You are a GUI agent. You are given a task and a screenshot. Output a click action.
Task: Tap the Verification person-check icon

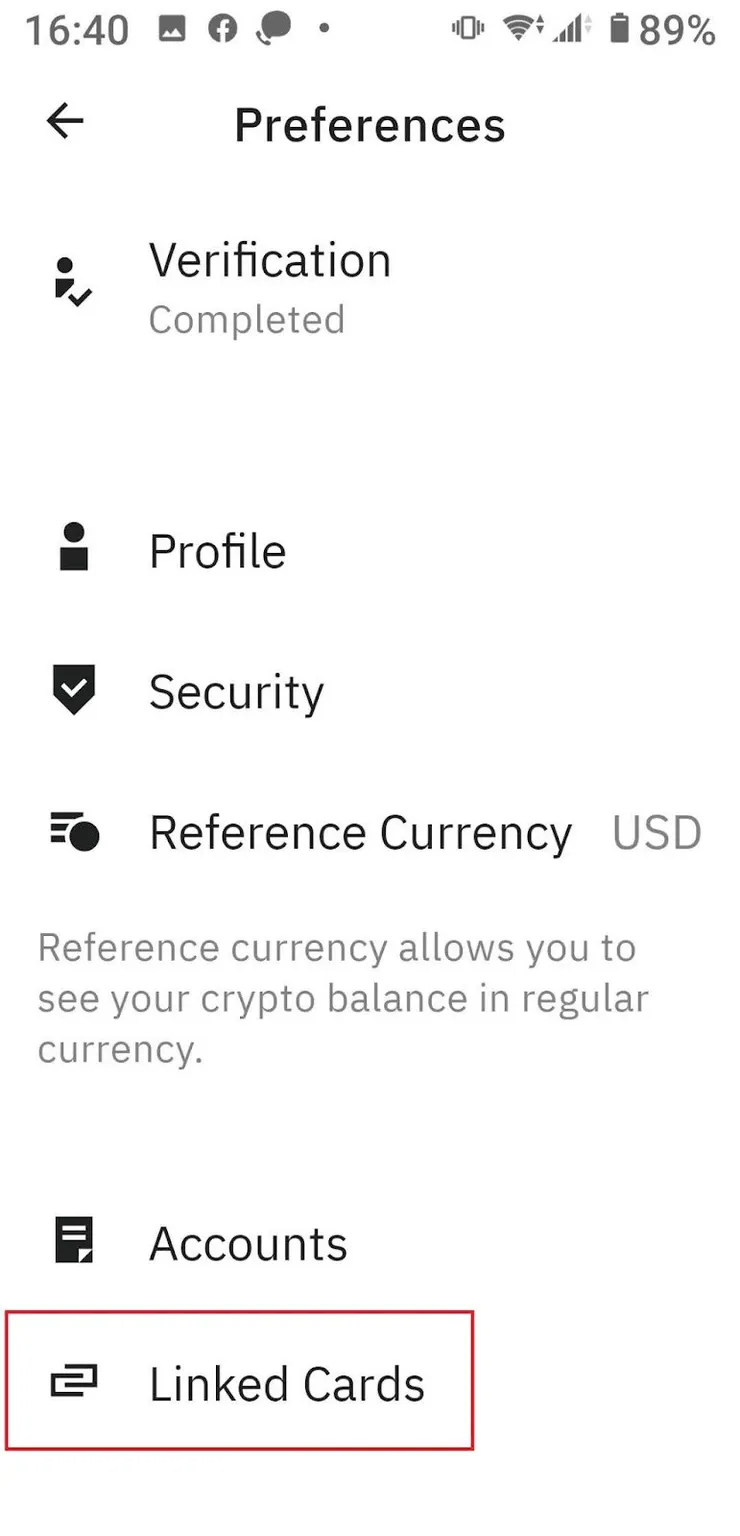coord(72,282)
